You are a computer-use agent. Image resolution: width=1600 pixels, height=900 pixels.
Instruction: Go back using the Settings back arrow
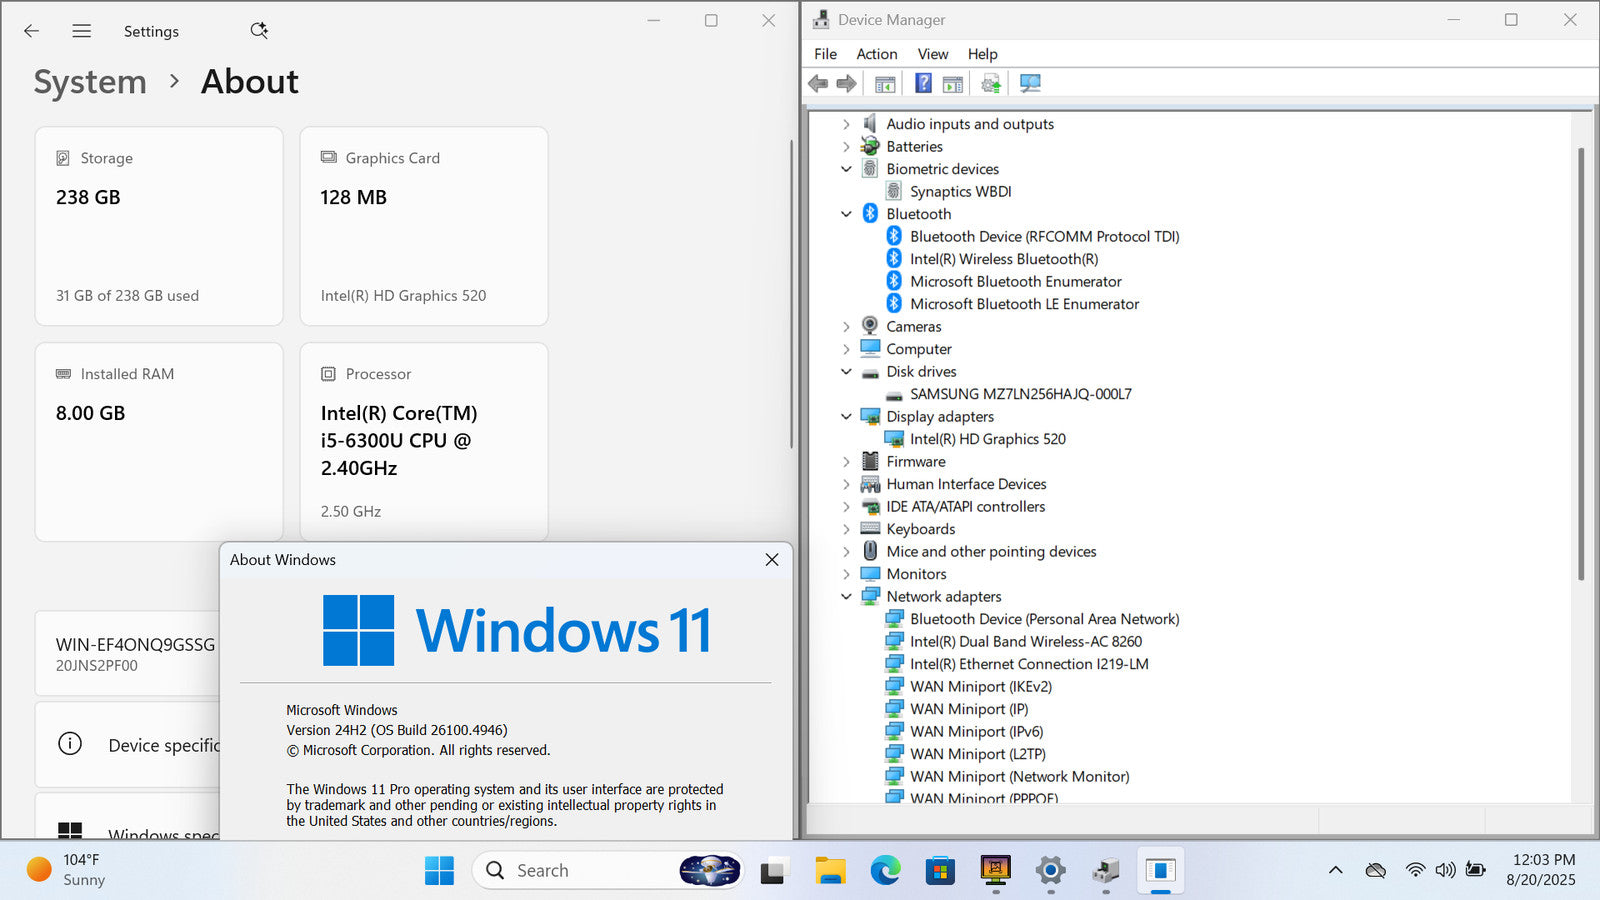pyautogui.click(x=32, y=31)
